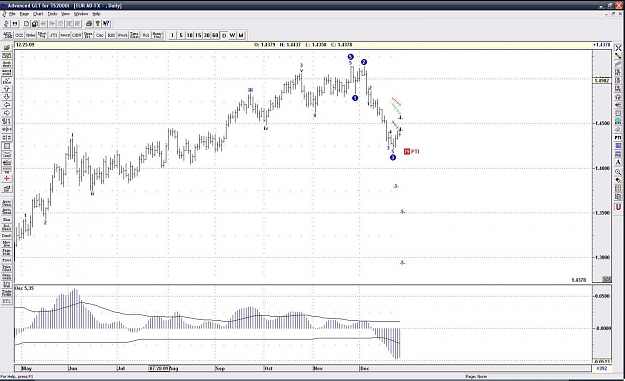
Task: Click the 1.4982 price box on the axis
Action: [602, 81]
